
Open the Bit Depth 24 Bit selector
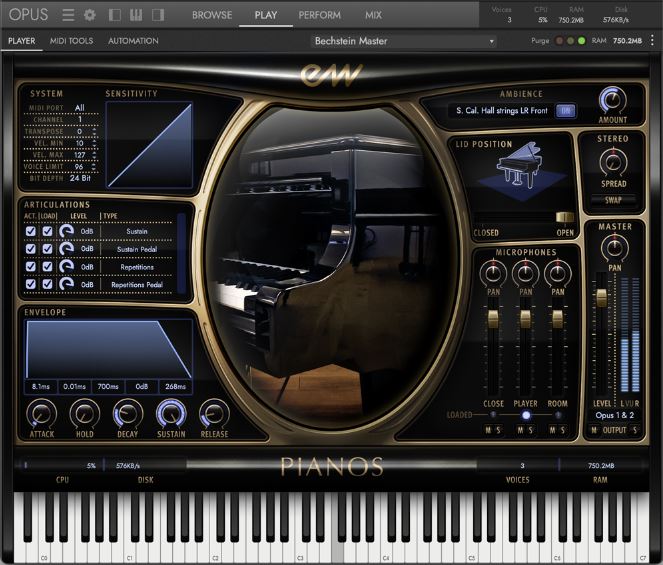coord(80,178)
